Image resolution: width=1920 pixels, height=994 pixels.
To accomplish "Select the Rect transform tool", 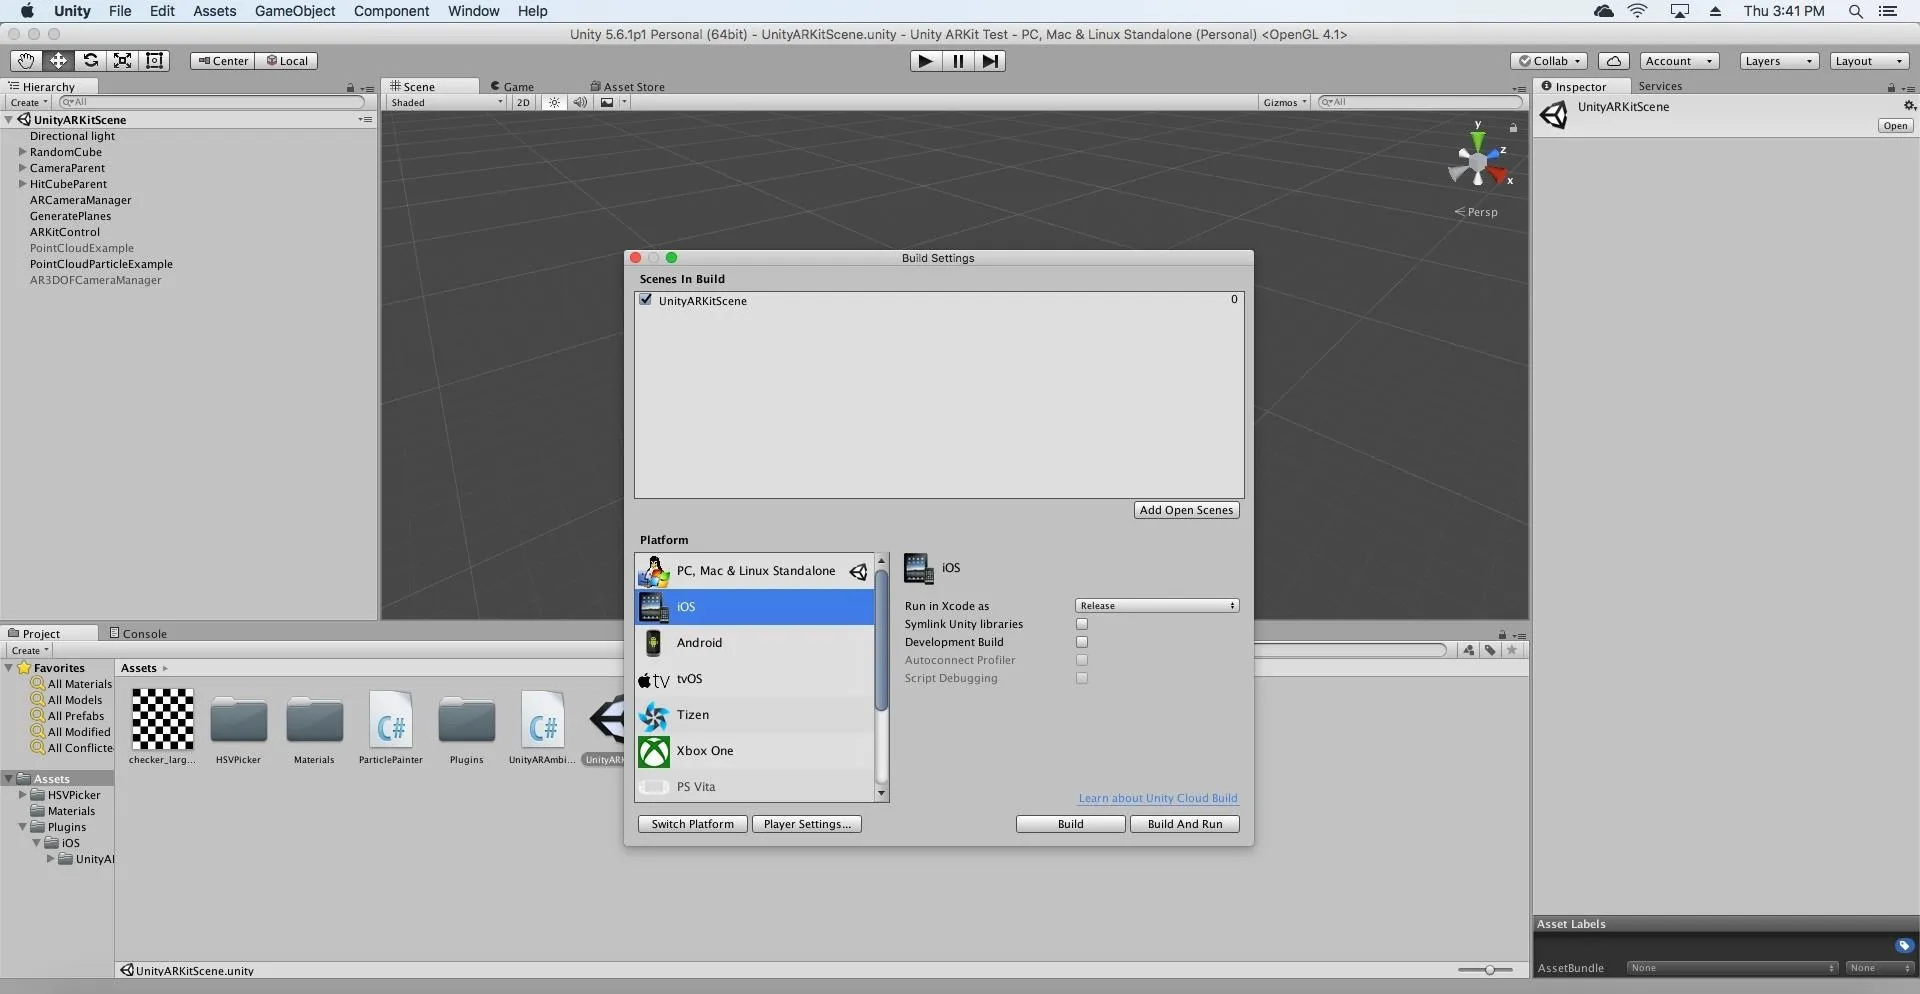I will (x=154, y=60).
